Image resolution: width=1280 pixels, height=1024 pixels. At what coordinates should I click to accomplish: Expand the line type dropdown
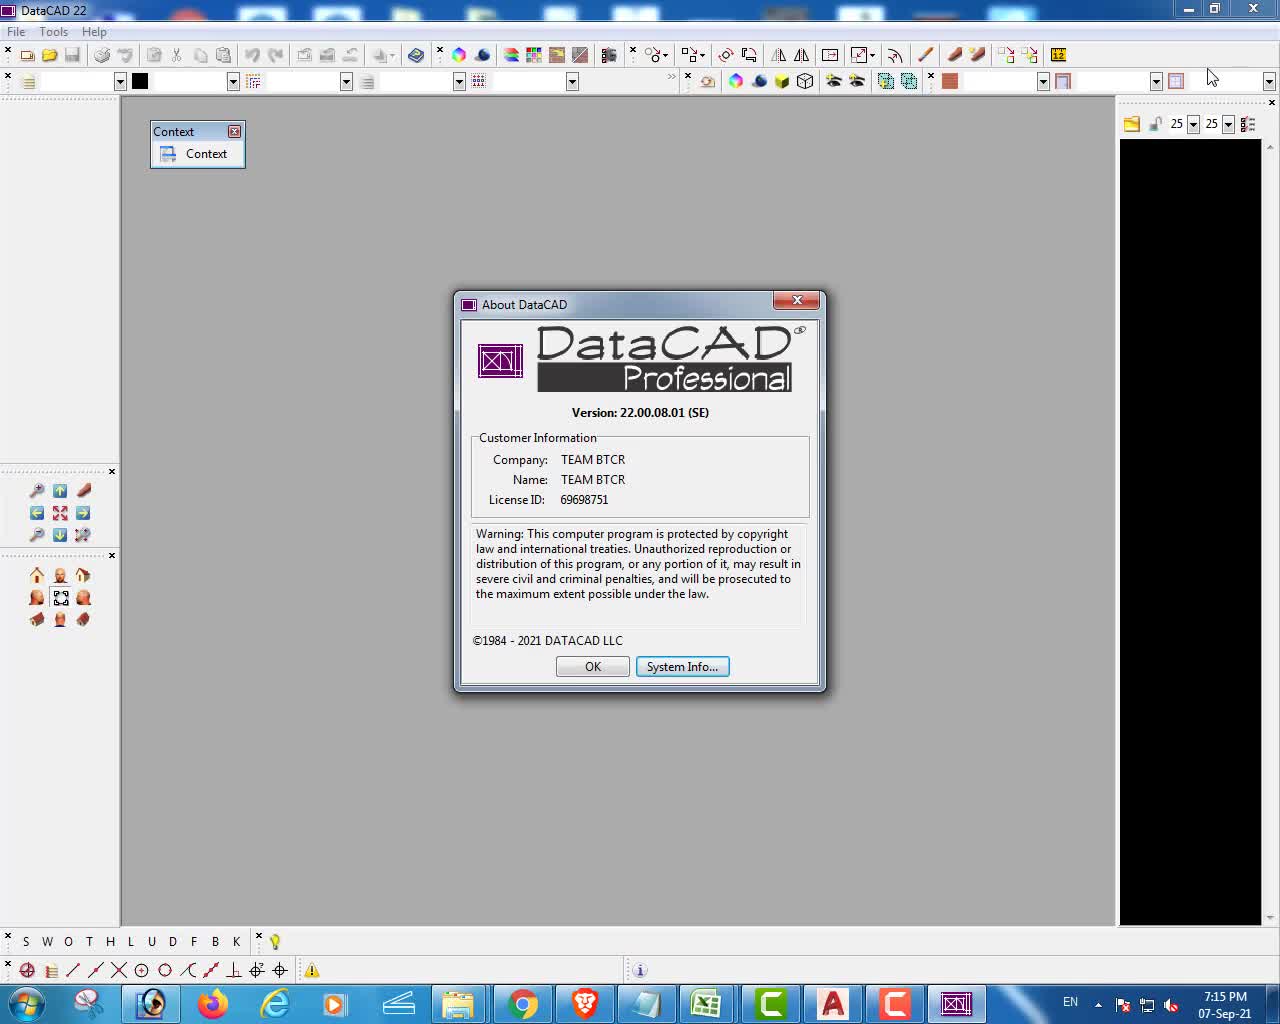pos(346,82)
